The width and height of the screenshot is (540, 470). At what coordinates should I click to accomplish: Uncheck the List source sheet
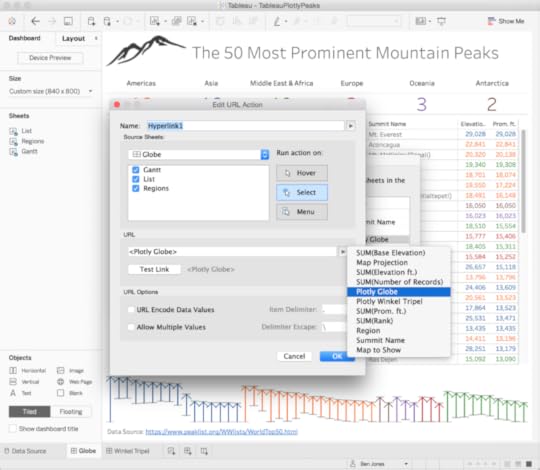136,179
